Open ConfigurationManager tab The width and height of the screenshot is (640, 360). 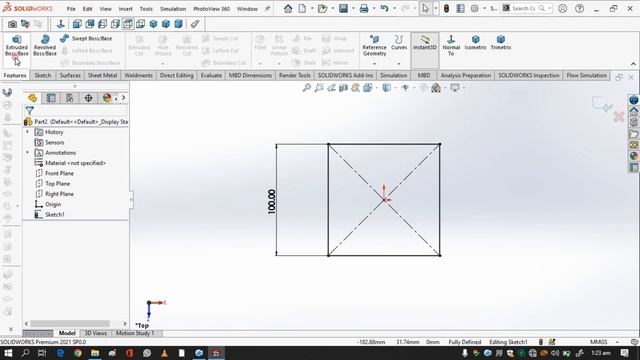pos(70,98)
